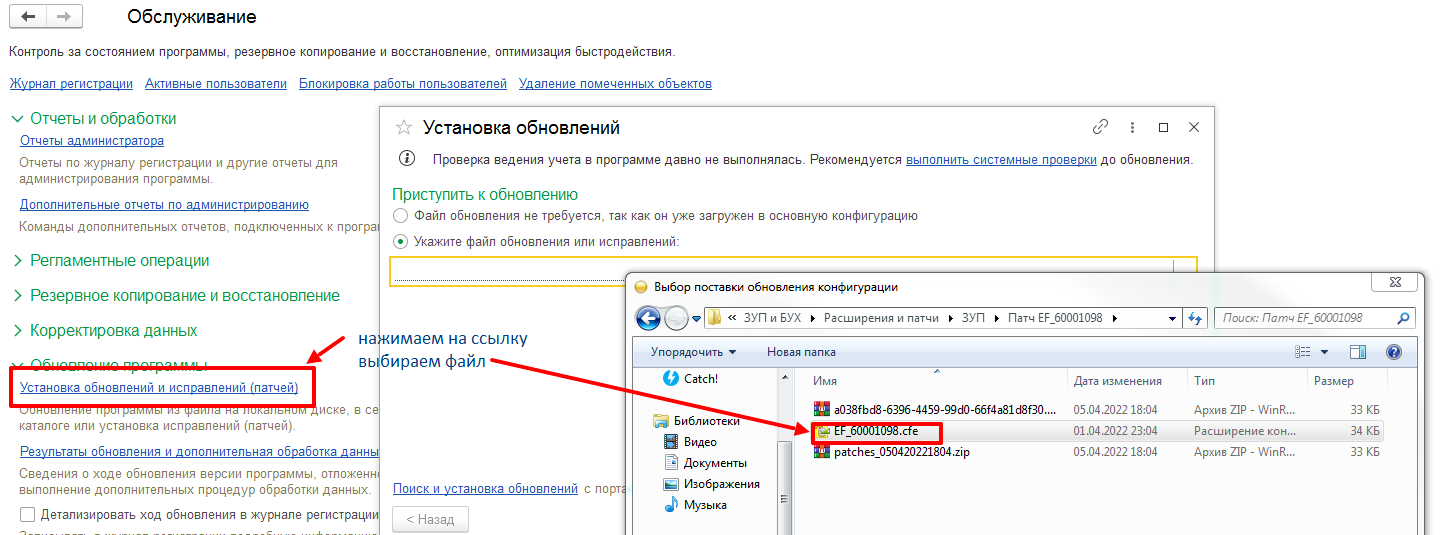
Task: Click the Установка обновлений и исправлений (патчей) link
Action: click(x=159, y=387)
